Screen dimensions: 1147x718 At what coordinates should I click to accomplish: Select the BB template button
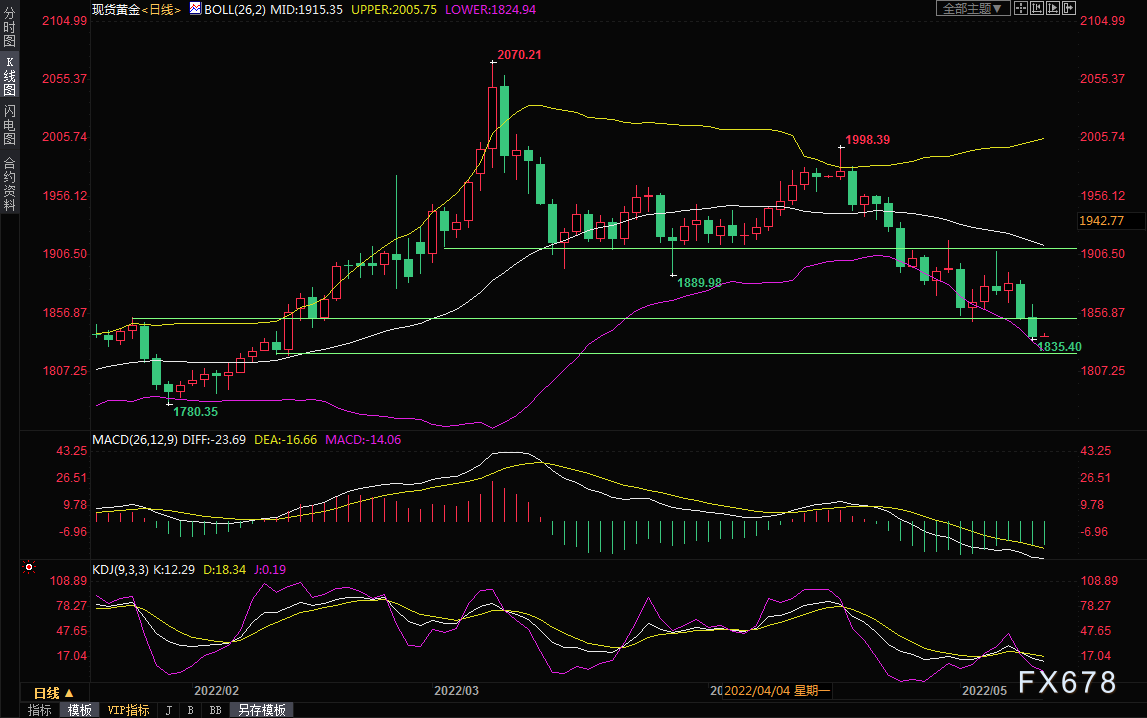coord(215,710)
